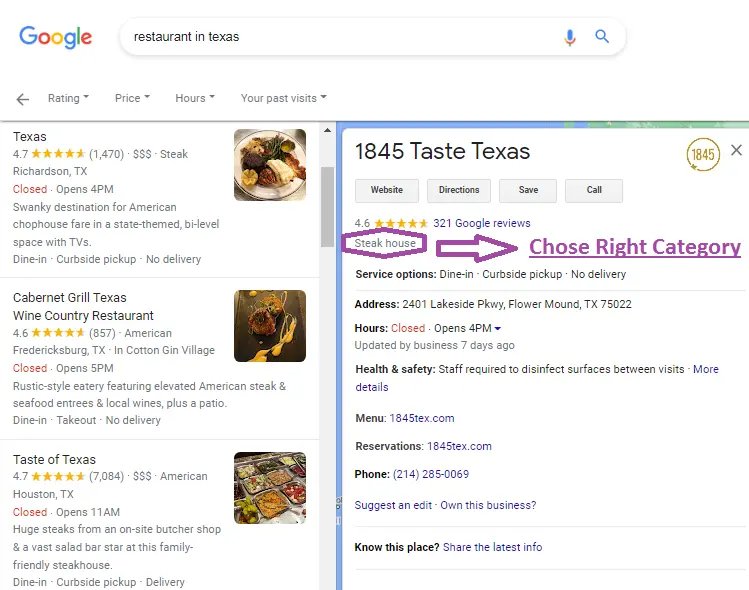Click 1845 Taste Texas panel title
Screen dimensions: 749x590
(442, 151)
